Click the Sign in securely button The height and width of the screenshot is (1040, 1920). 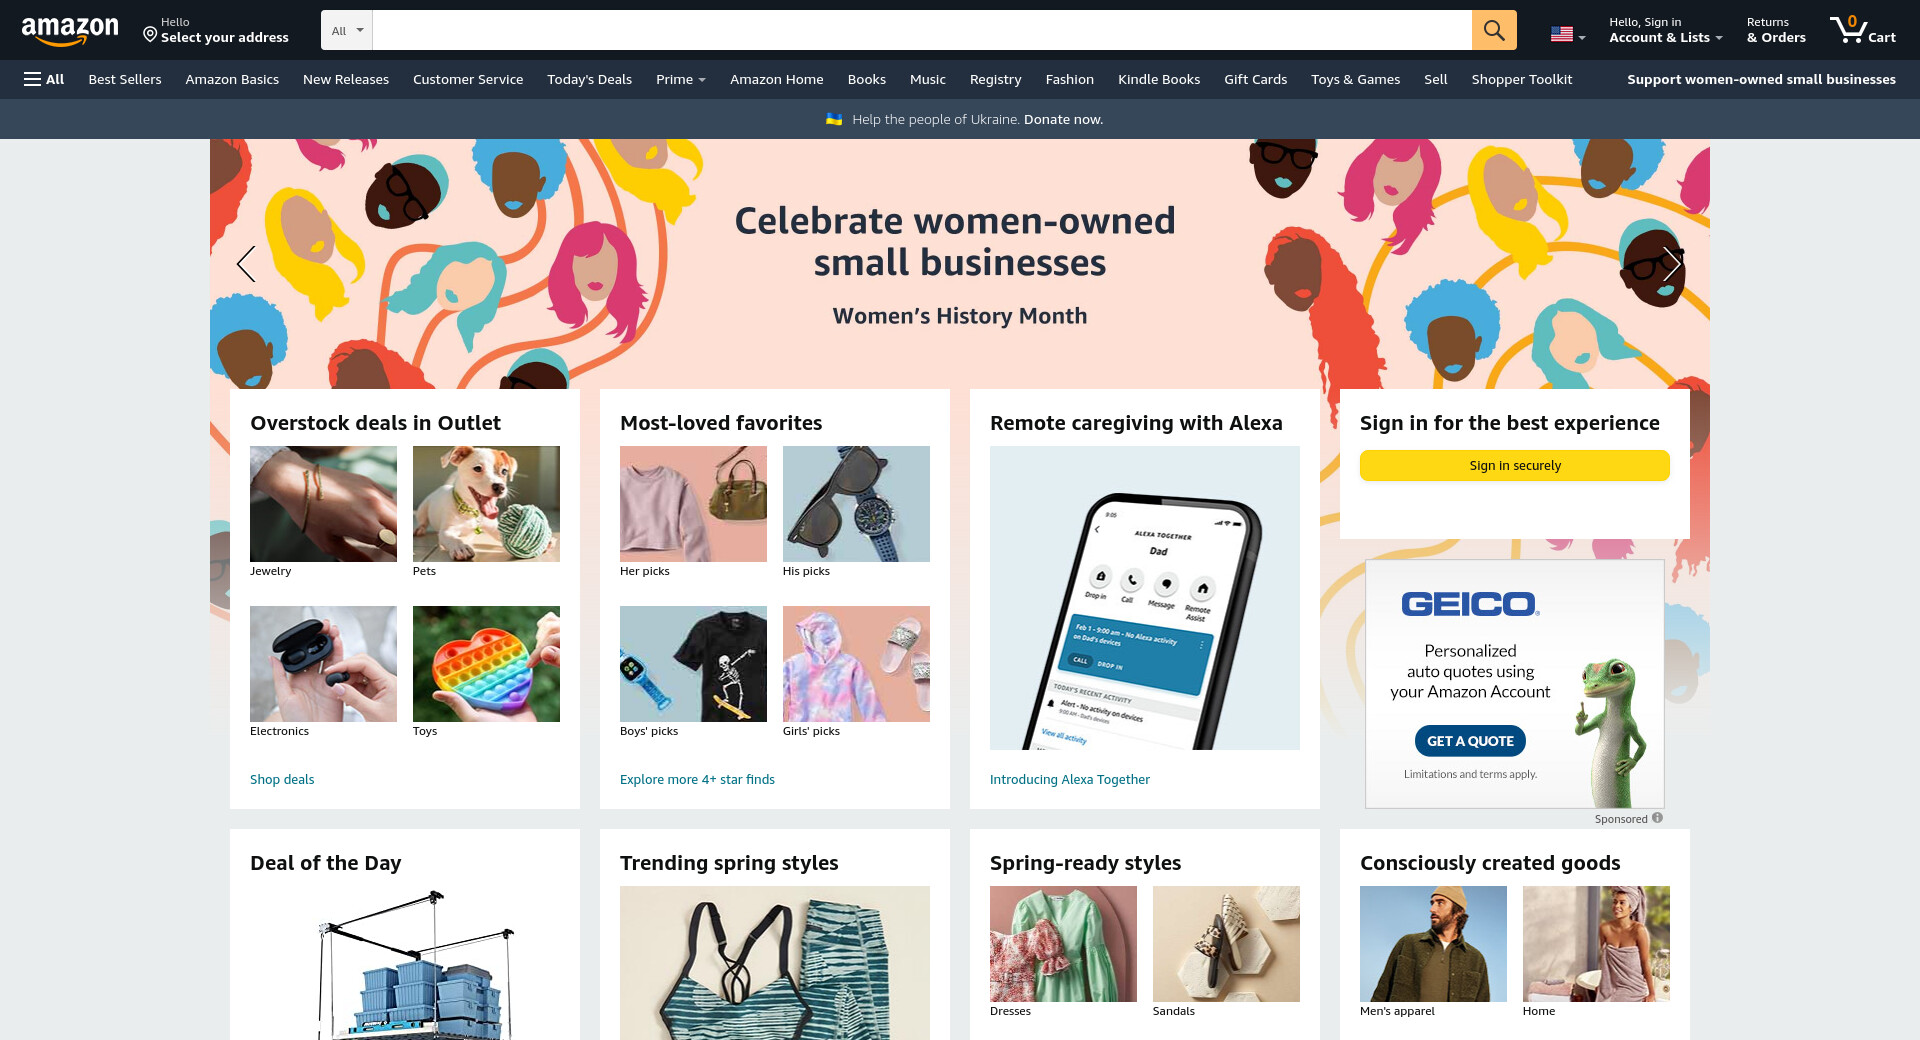click(1514, 465)
